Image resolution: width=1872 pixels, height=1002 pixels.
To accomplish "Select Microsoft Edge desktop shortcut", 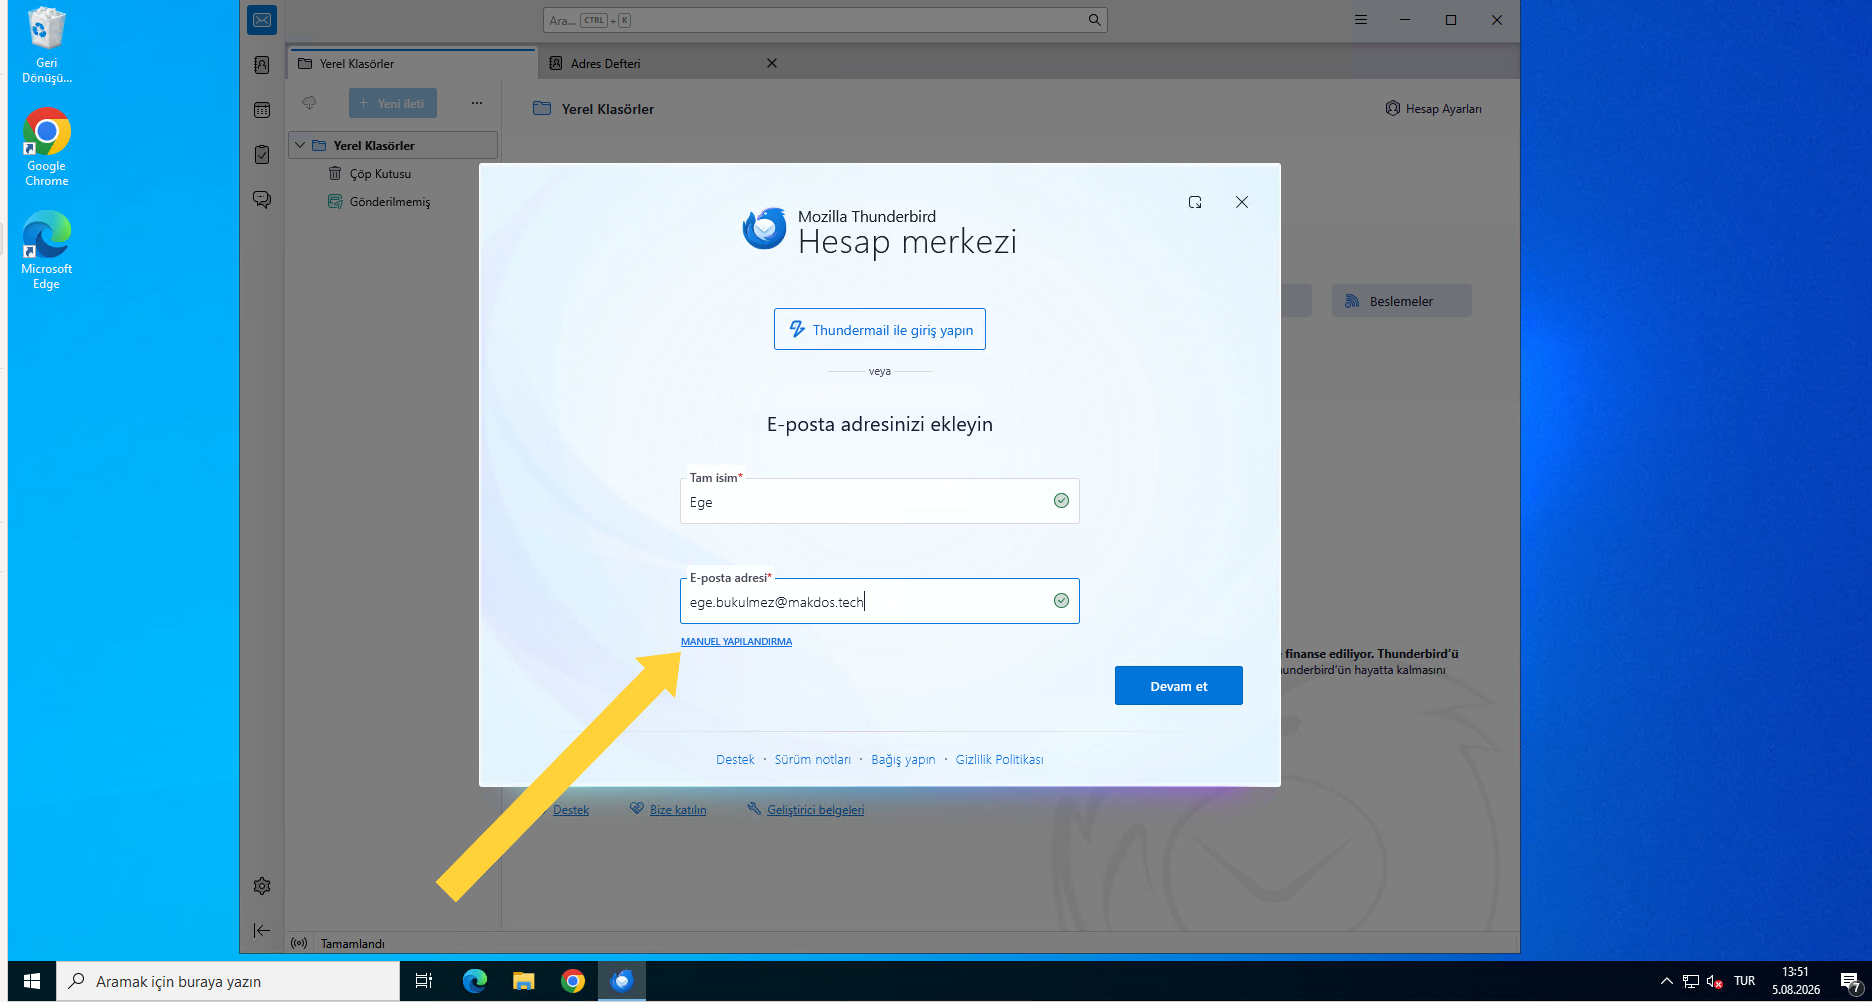I will (x=47, y=250).
